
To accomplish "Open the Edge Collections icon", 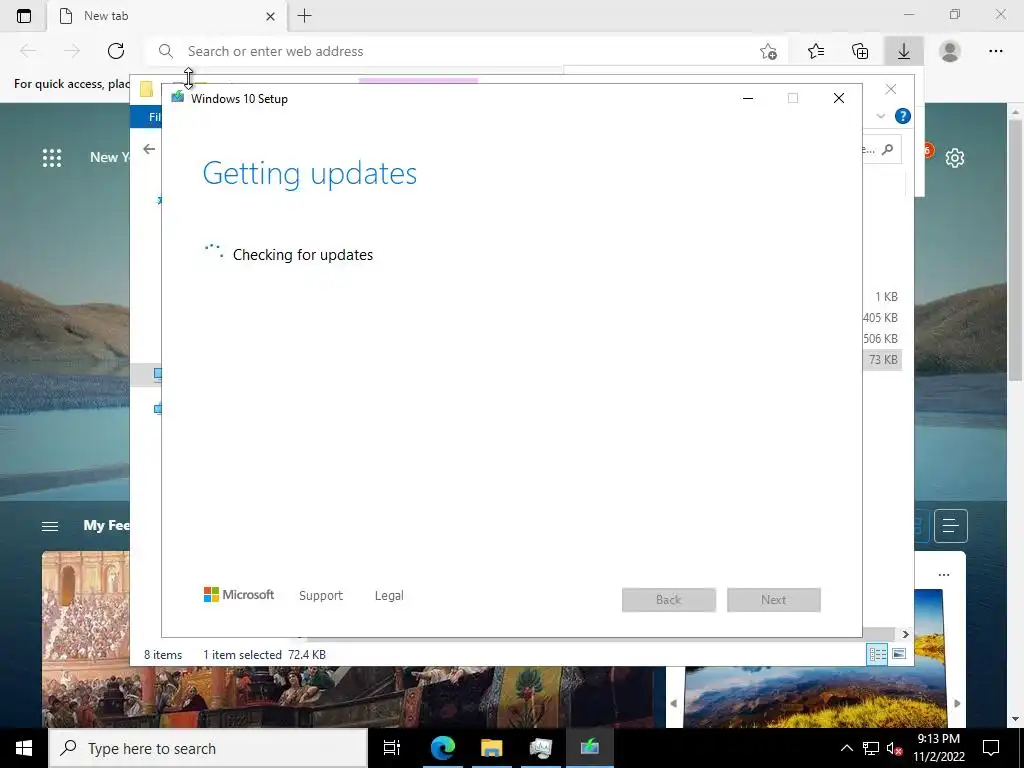I will point(860,51).
